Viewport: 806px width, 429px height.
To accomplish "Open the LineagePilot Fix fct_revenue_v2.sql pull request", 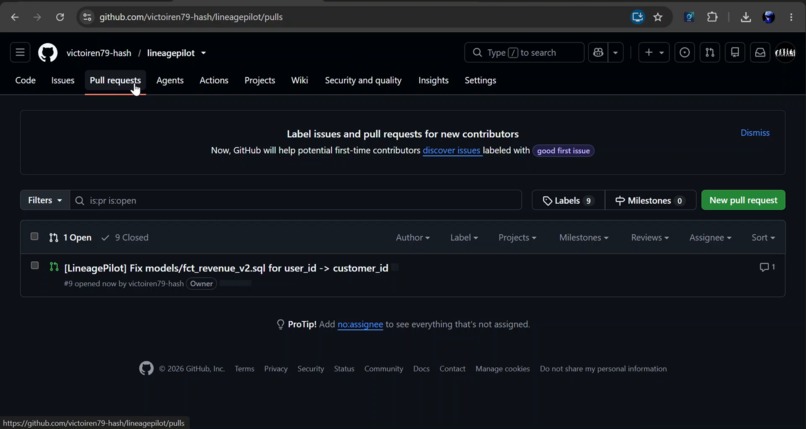I will (226, 268).
